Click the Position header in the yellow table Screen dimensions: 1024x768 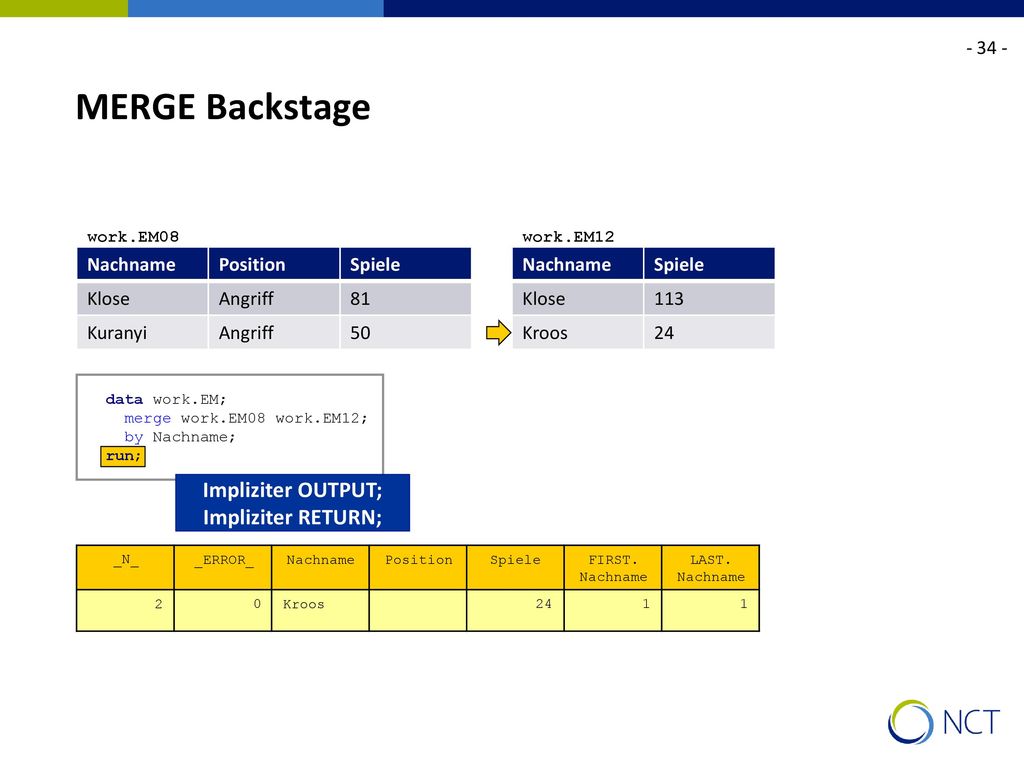click(x=418, y=568)
